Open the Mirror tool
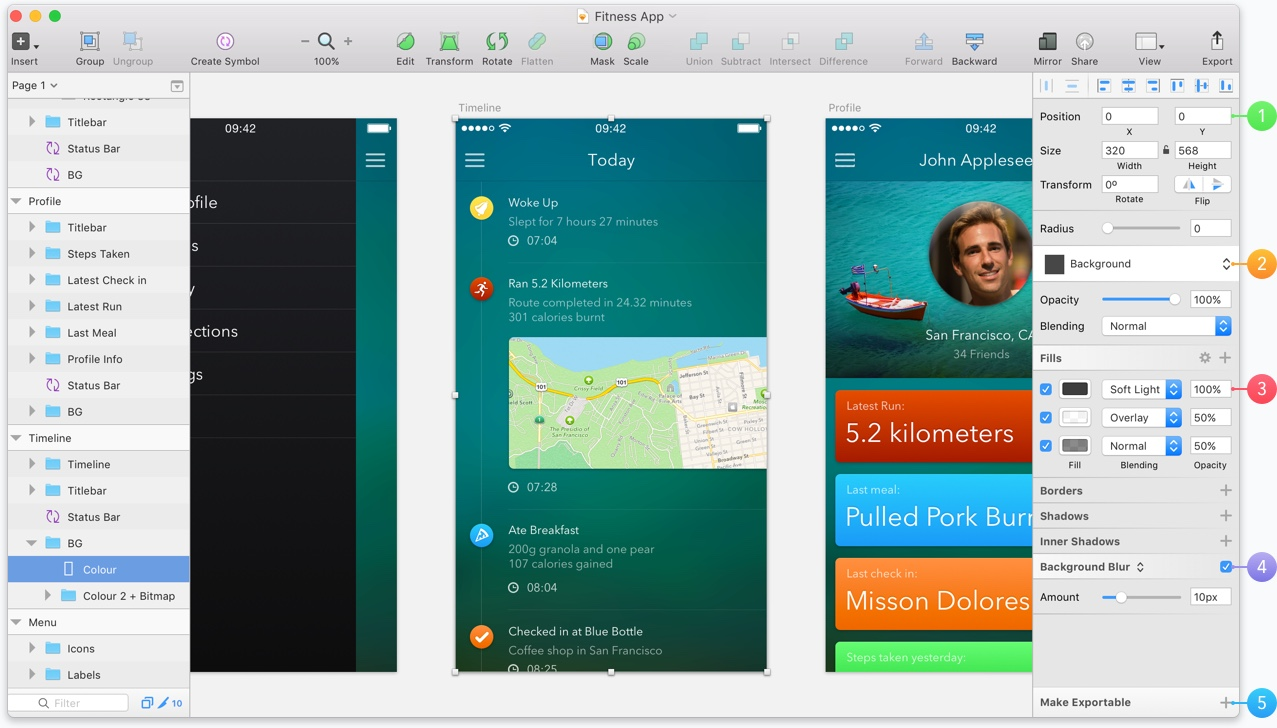This screenshot has width=1277, height=728. click(1047, 42)
